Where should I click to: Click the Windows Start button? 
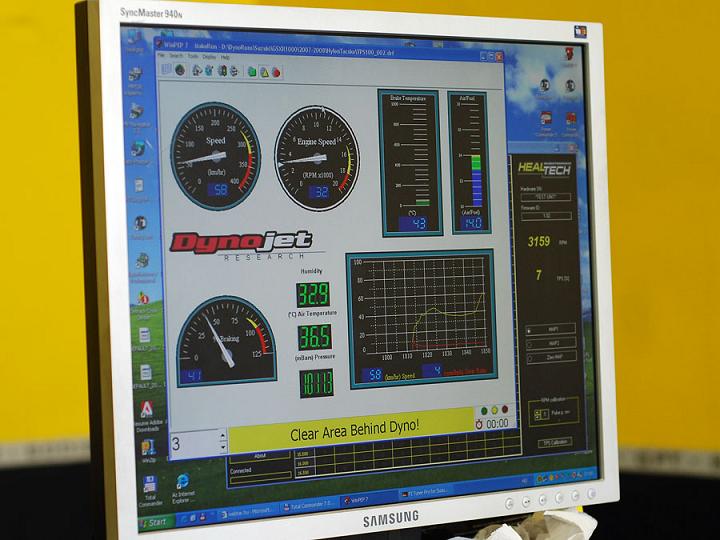[156, 523]
